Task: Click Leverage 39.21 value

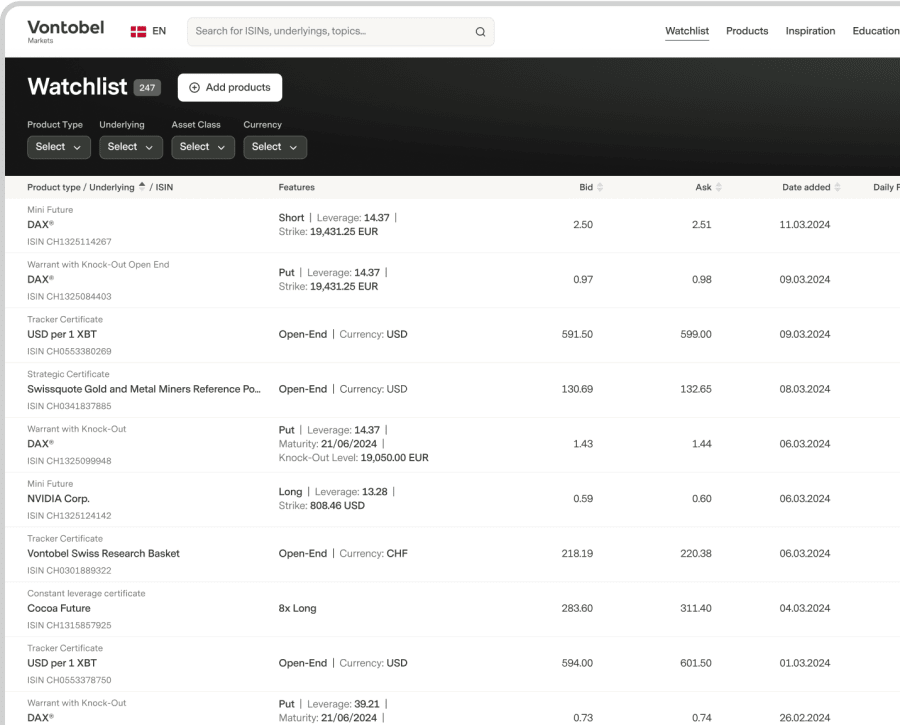Action: coord(367,704)
